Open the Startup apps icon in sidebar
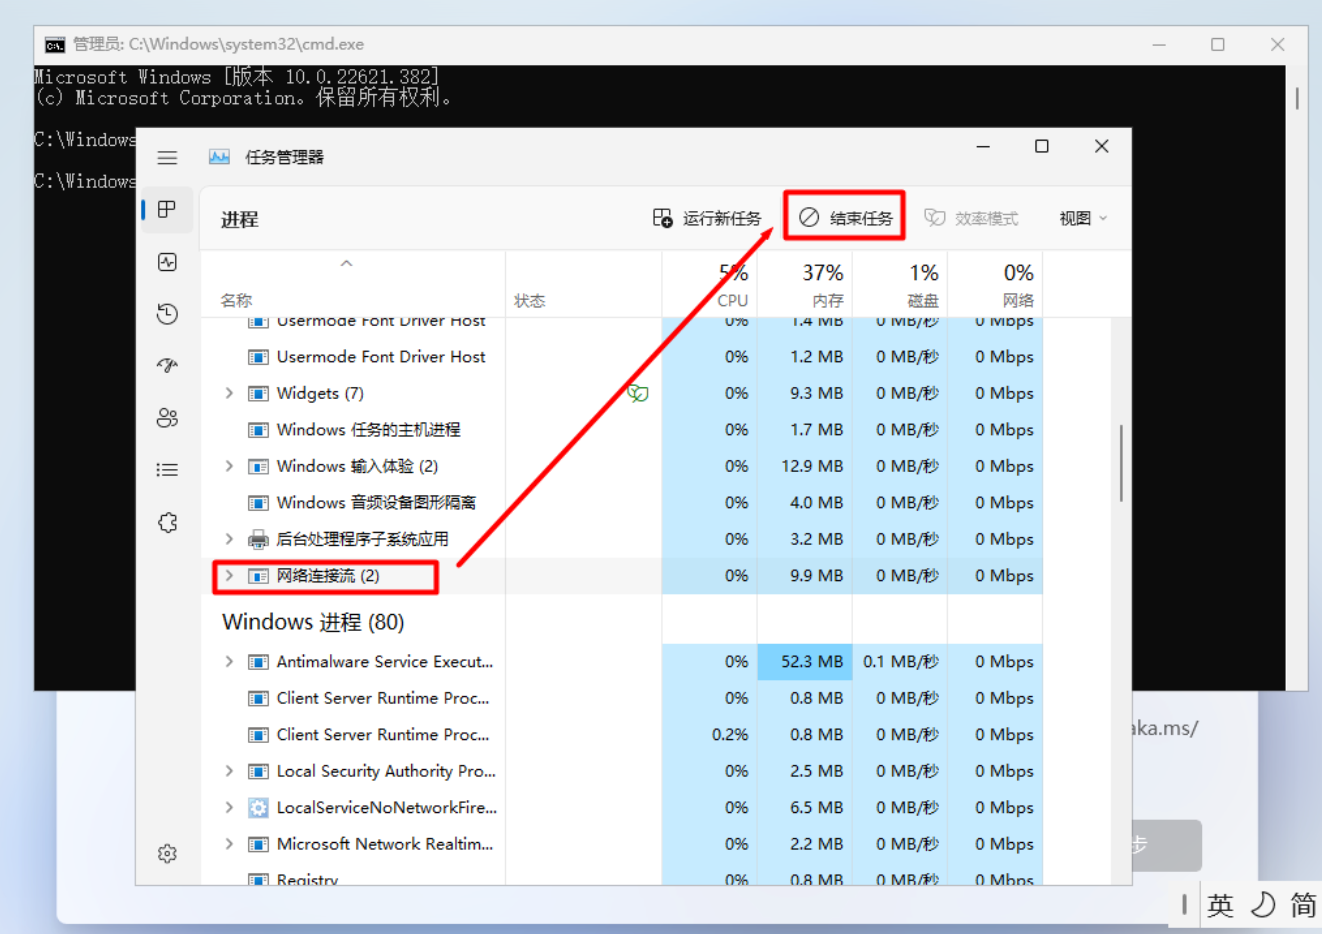This screenshot has height=934, width=1322. [x=167, y=366]
